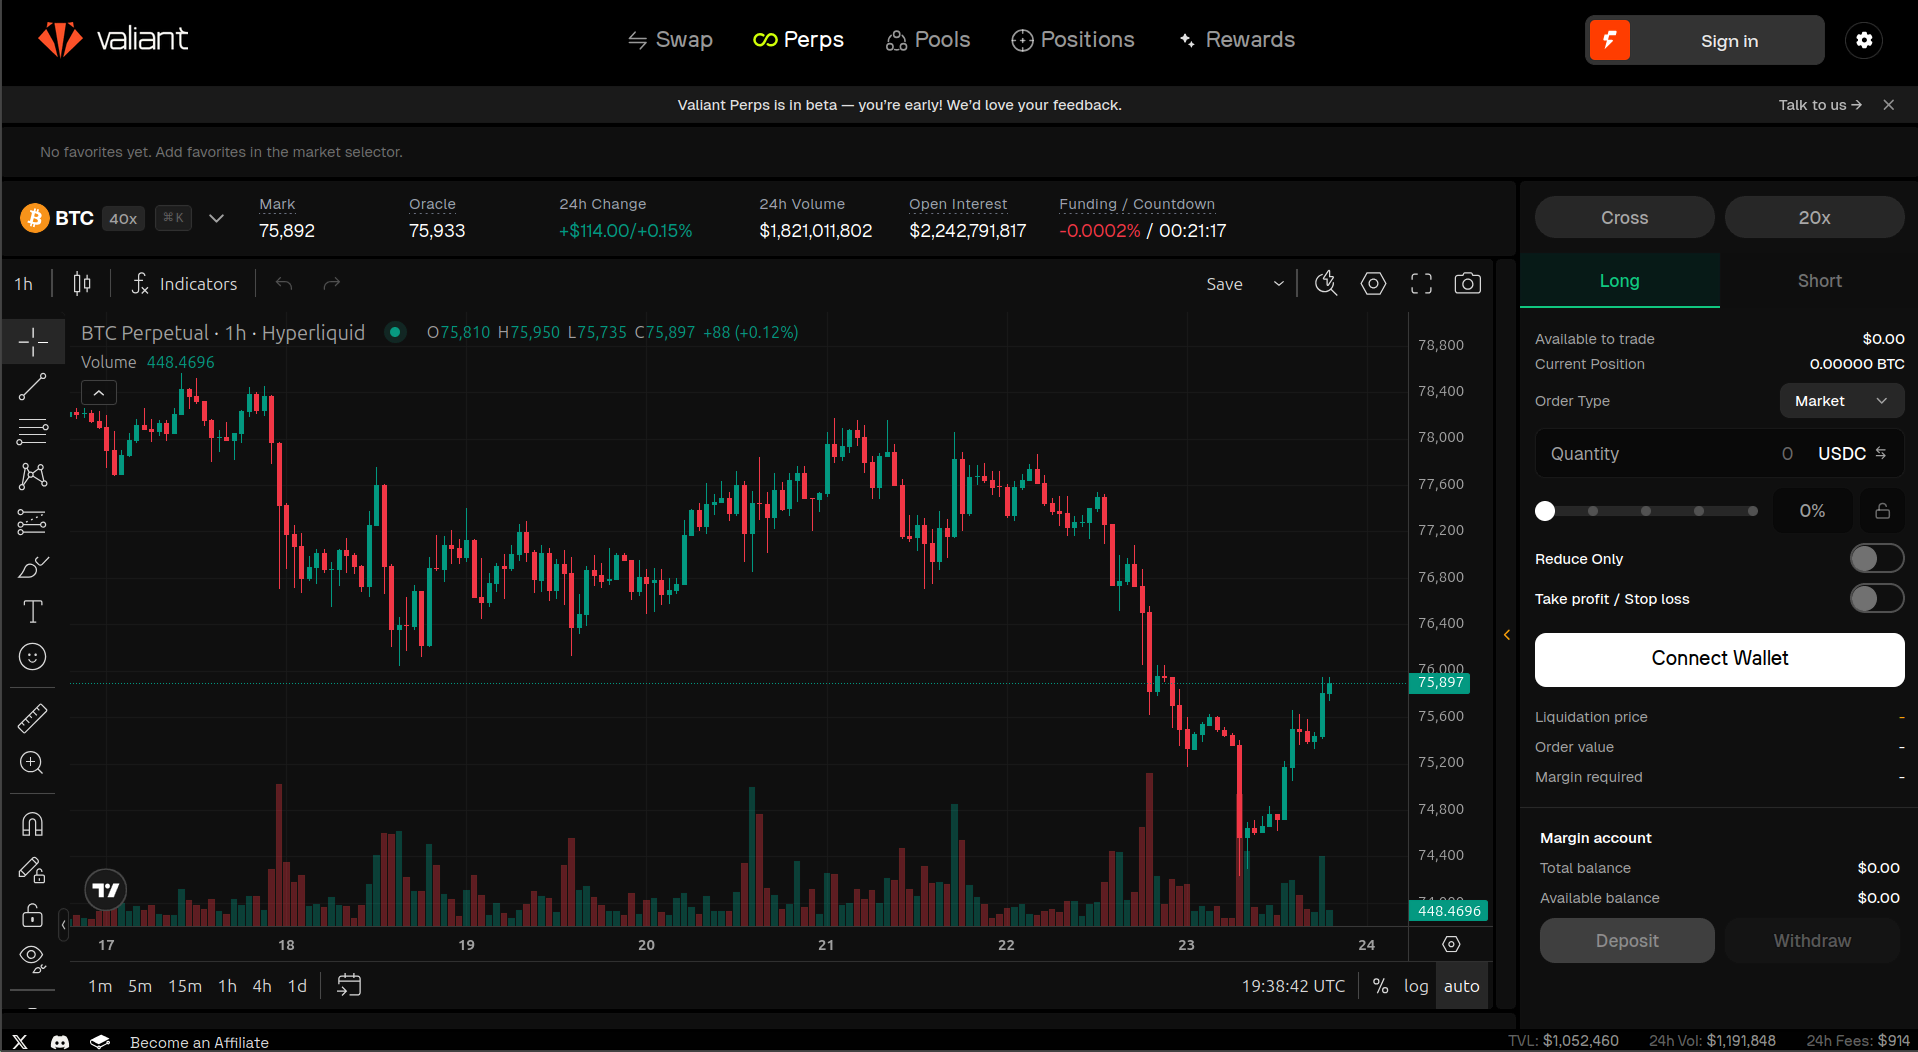Set the chart range to 1d
Image resolution: width=1918 pixels, height=1052 pixels.
(297, 986)
